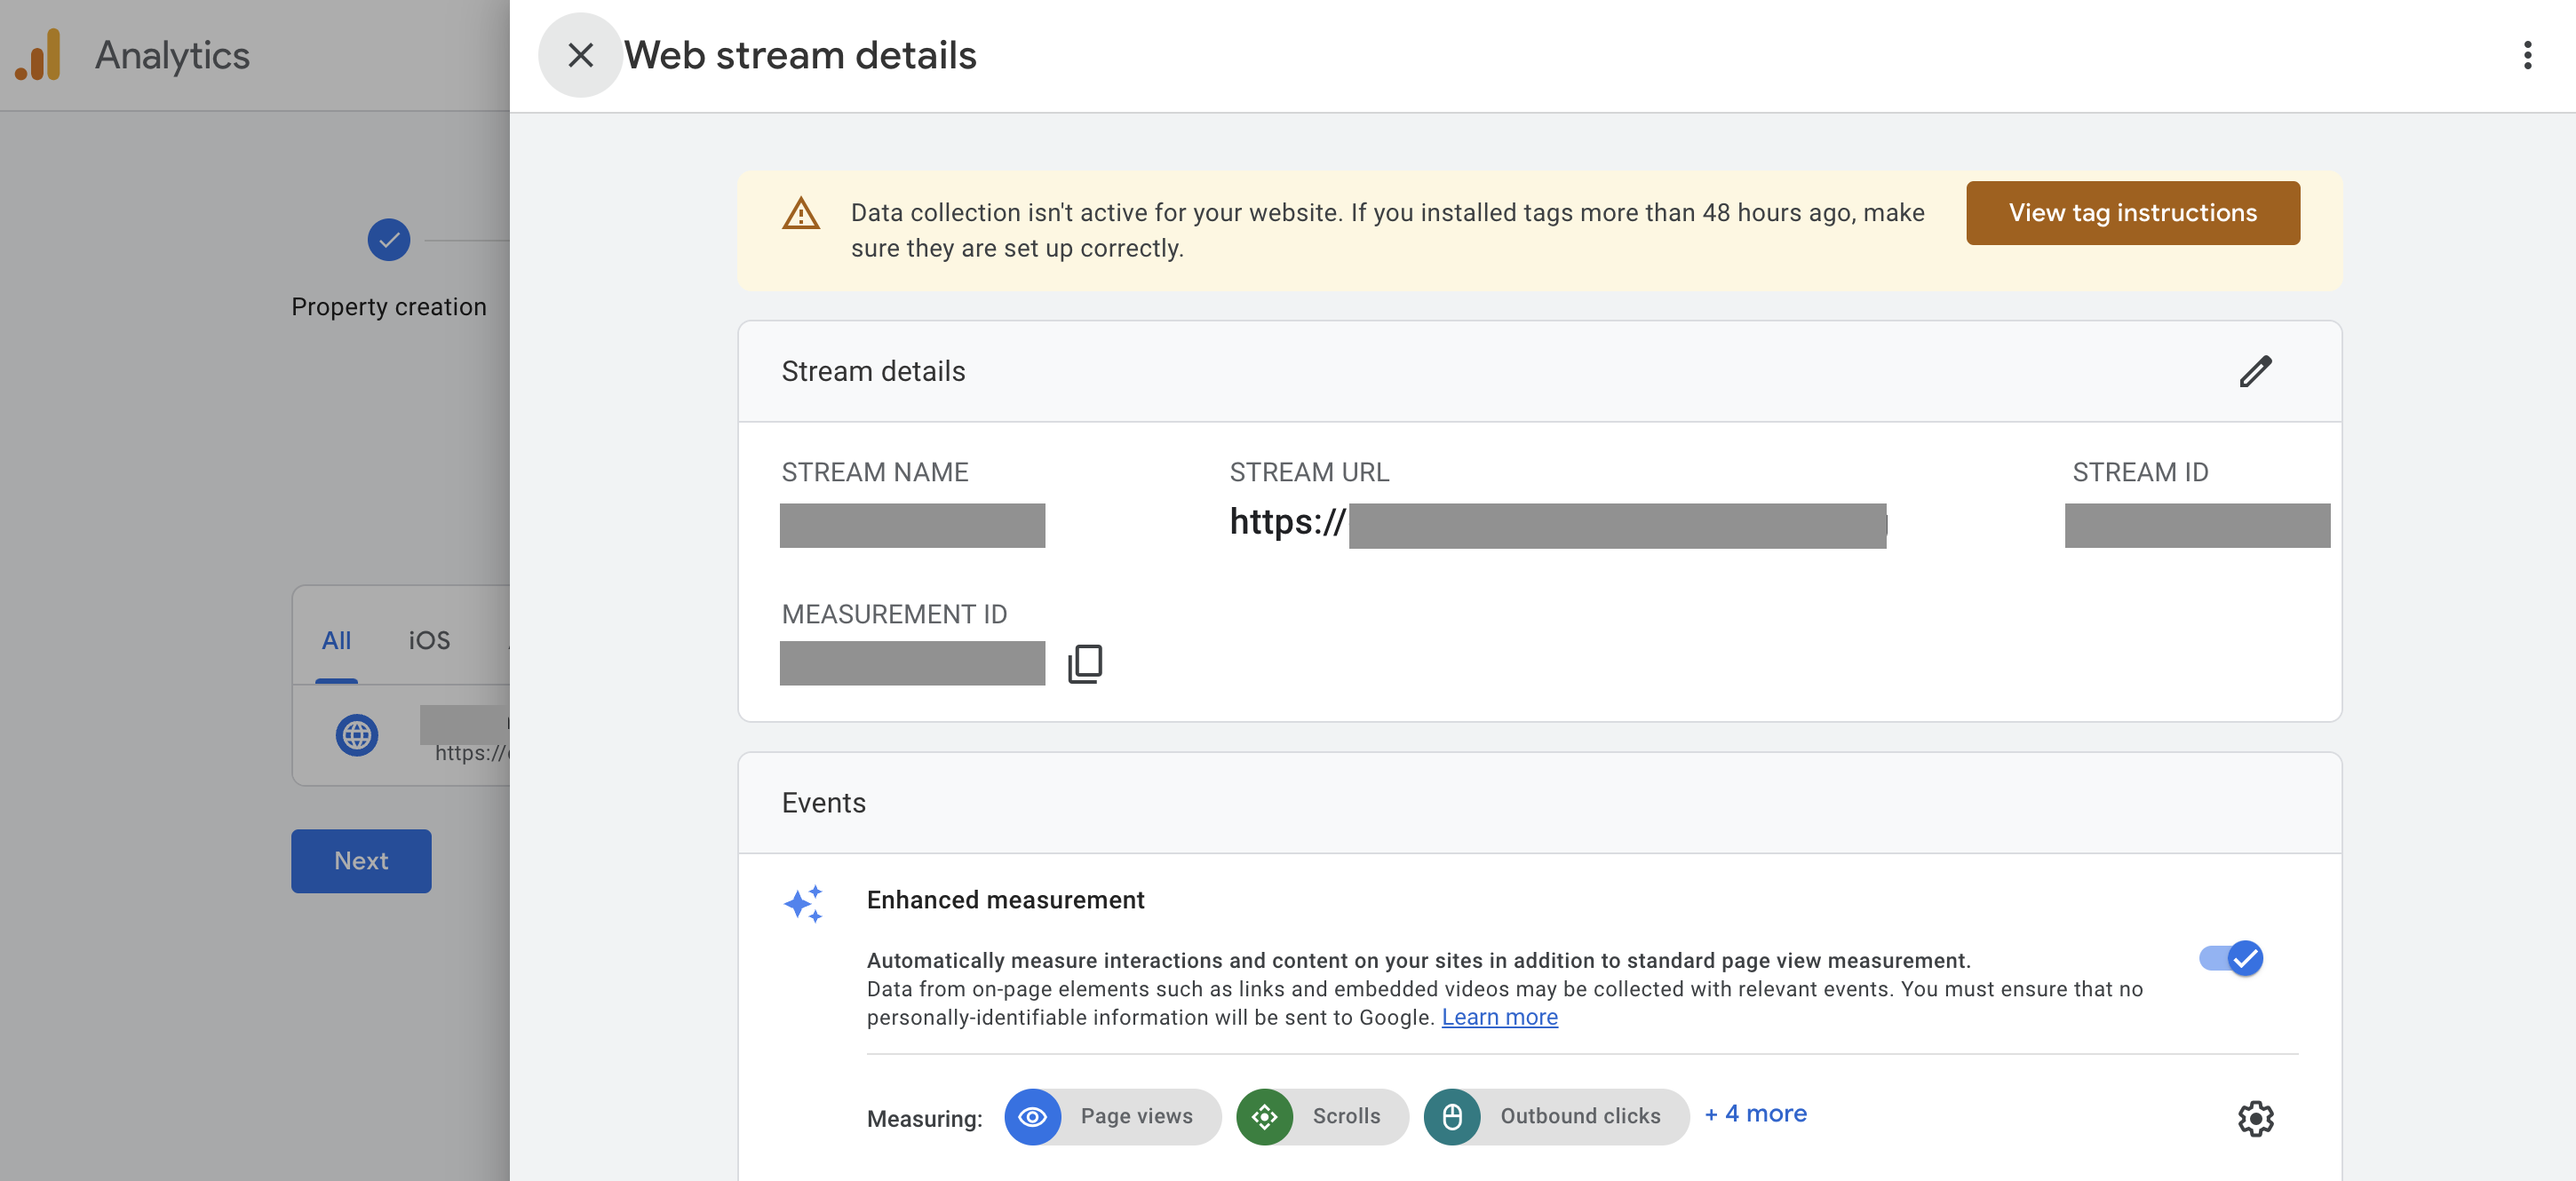Click the web stream globe icon
This screenshot has width=2576, height=1181.
(356, 735)
